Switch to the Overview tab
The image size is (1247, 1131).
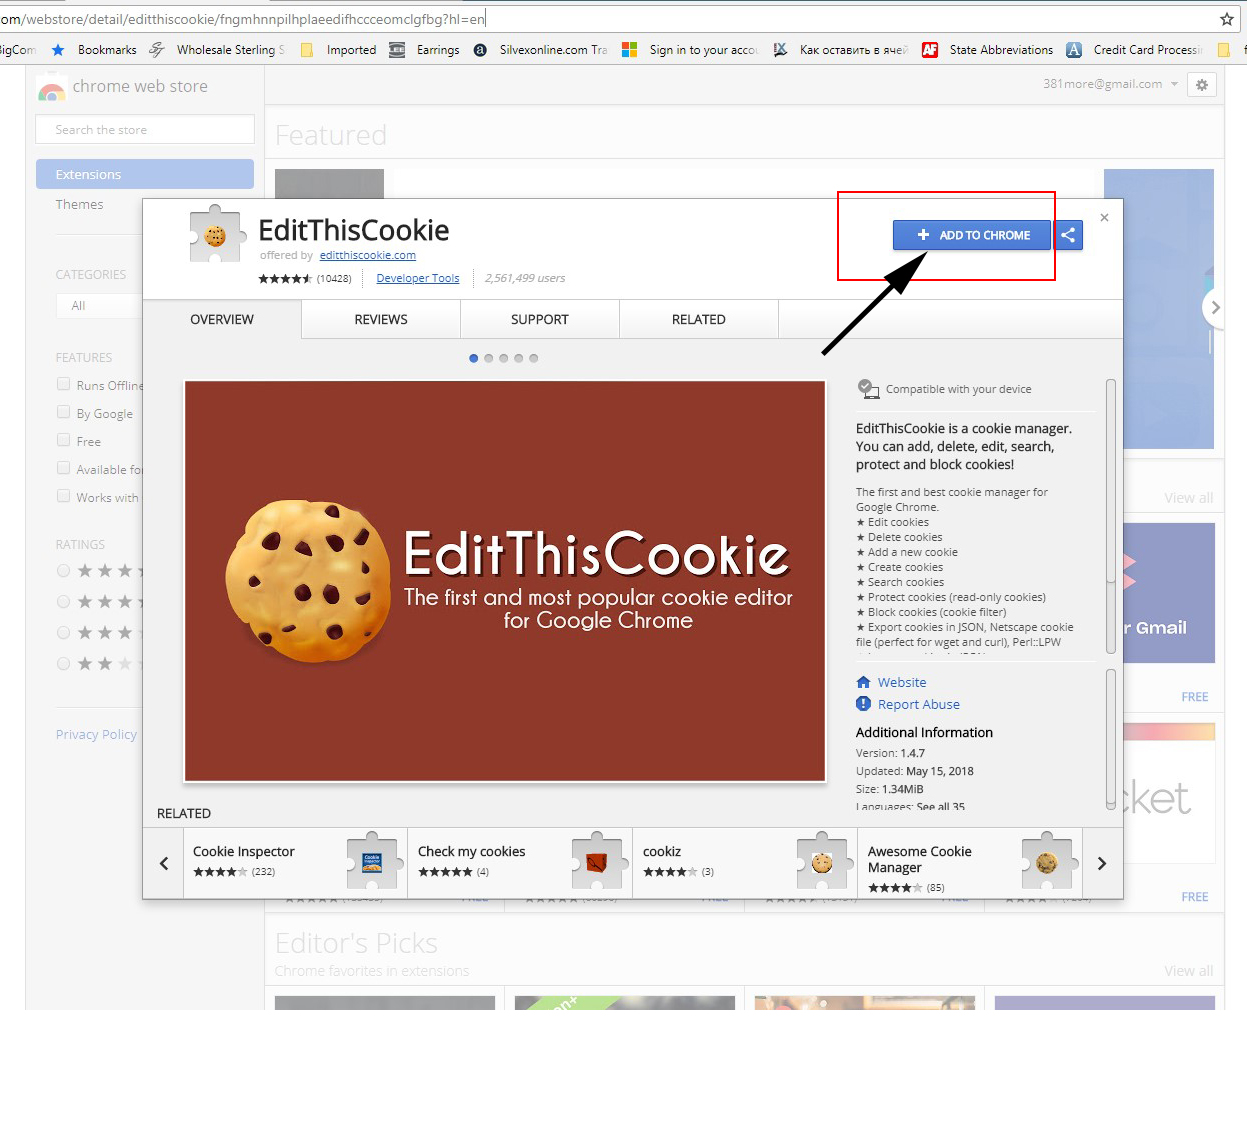222,319
